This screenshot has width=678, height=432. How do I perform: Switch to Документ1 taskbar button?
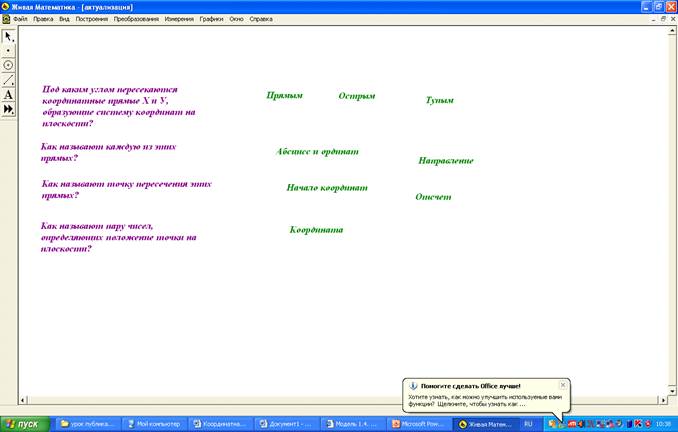pos(286,424)
